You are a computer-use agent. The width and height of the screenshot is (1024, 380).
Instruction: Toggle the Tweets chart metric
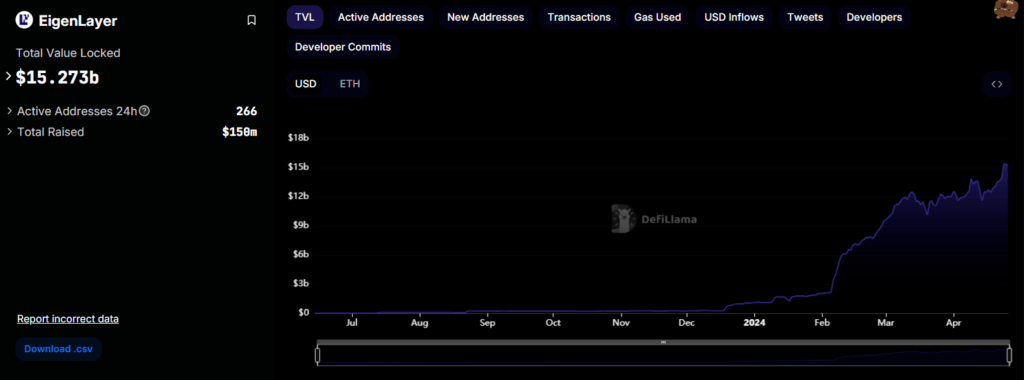tap(805, 17)
